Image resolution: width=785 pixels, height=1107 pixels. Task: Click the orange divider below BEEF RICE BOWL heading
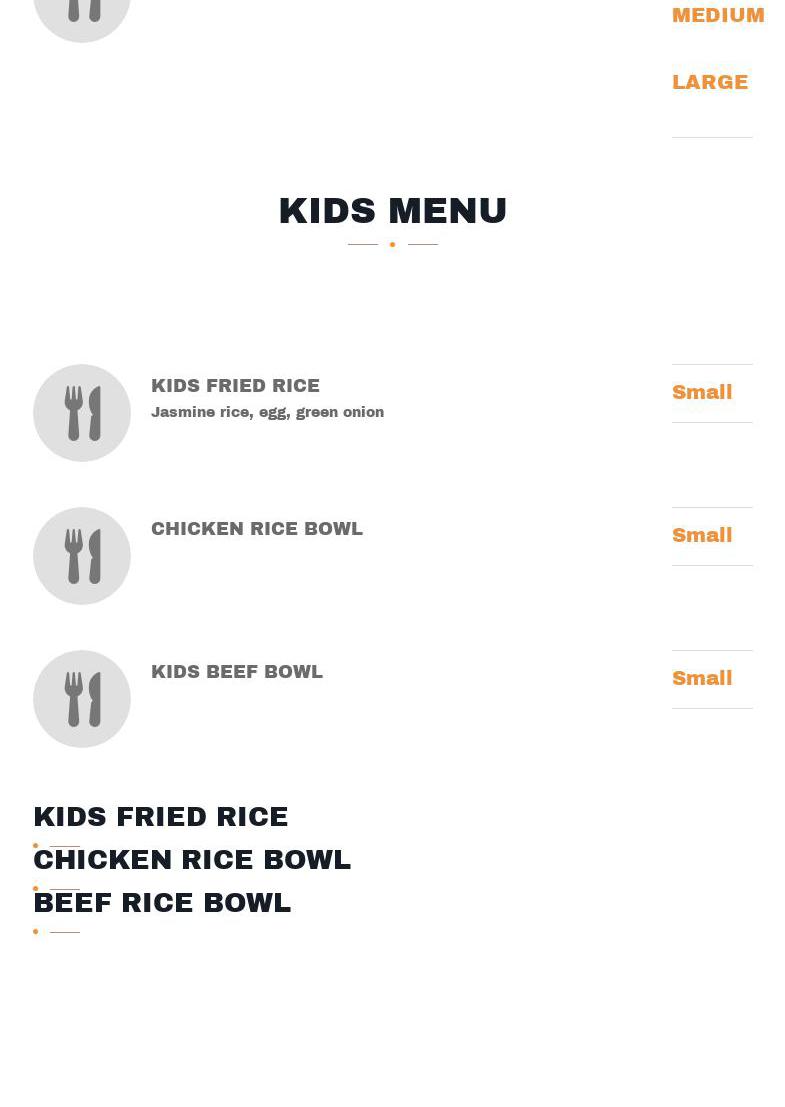click(57, 932)
